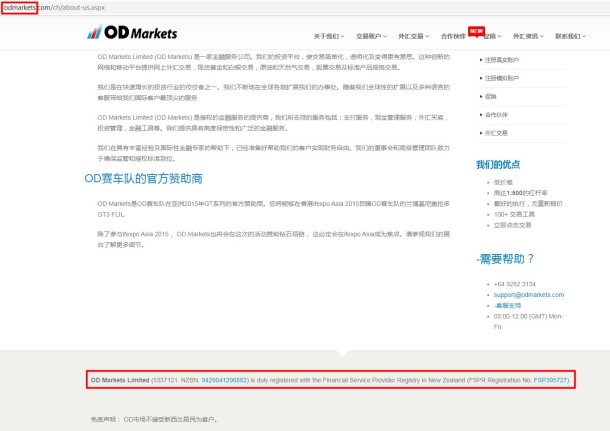Open the 促销 menu beside the NEW badge

[x=492, y=36]
